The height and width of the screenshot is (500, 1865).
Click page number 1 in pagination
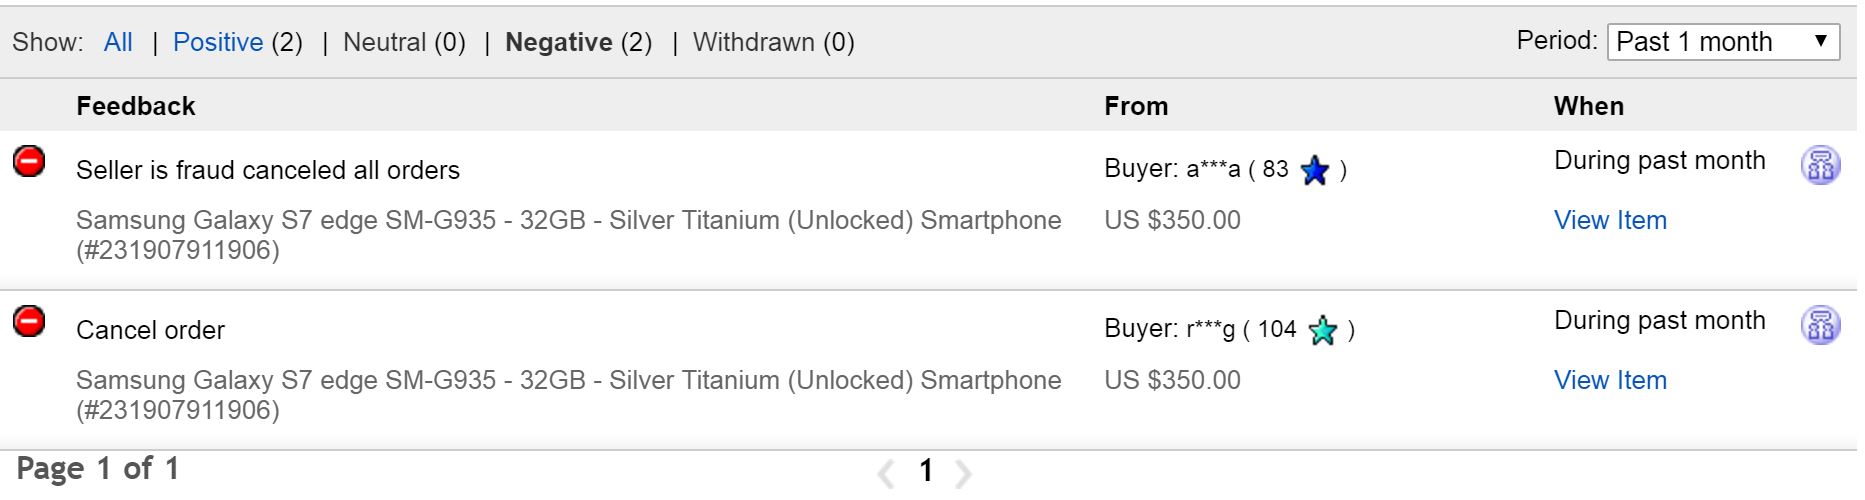(926, 470)
